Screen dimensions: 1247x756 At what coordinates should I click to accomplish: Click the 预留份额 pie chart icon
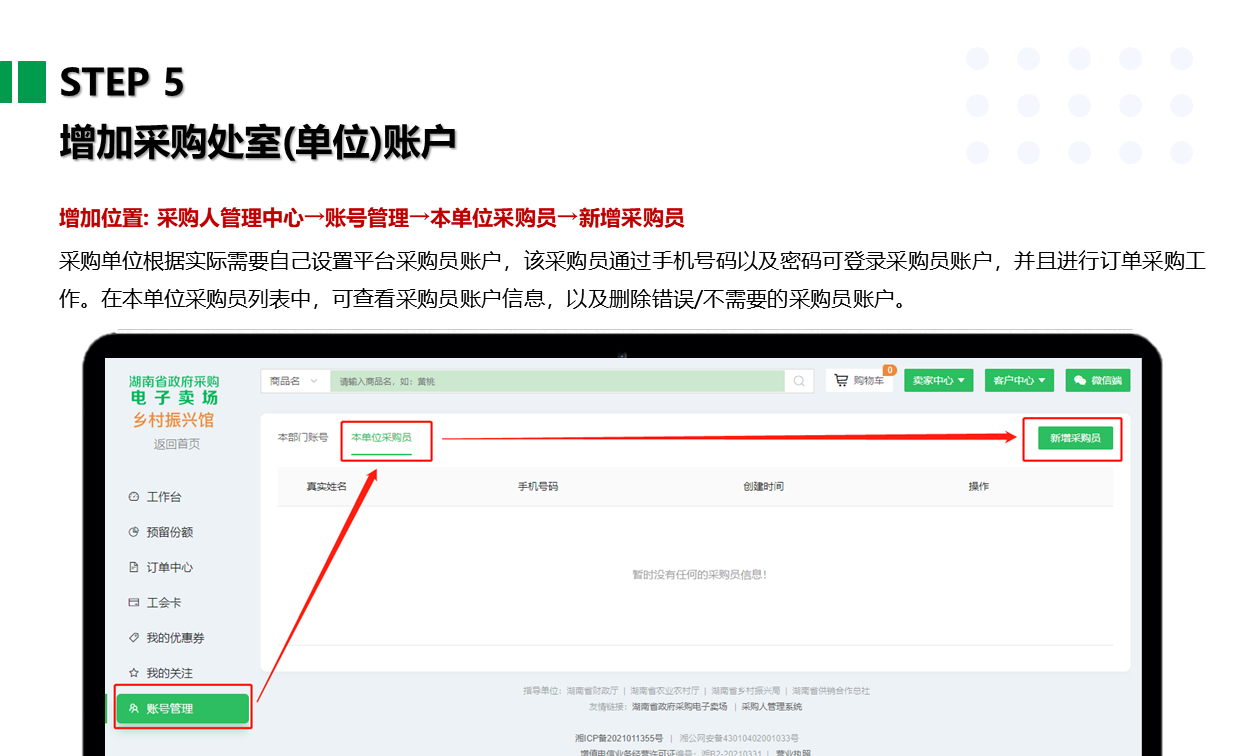point(134,532)
